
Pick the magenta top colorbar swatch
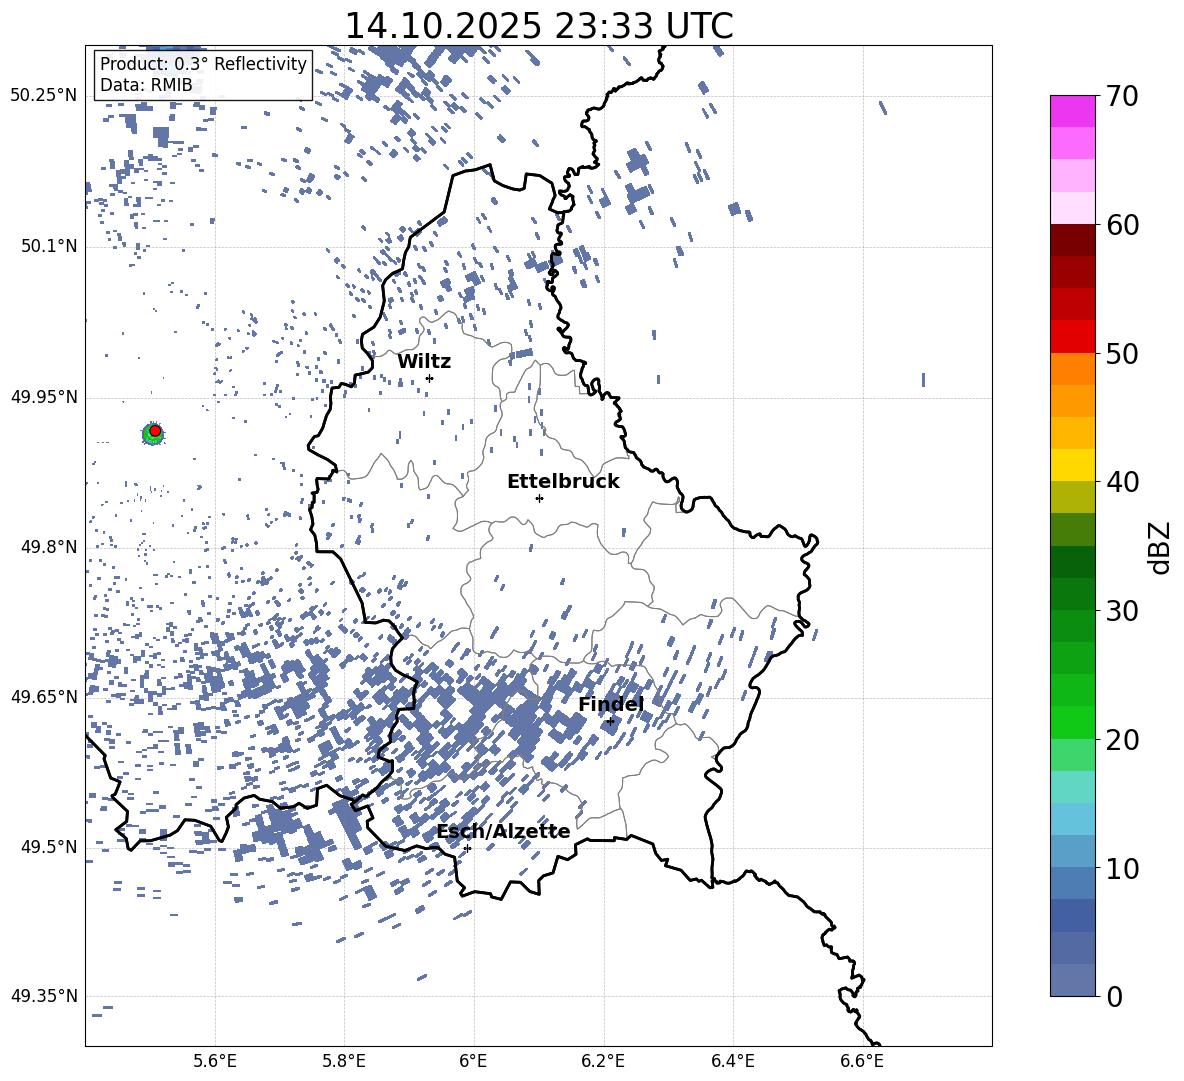click(x=1072, y=111)
